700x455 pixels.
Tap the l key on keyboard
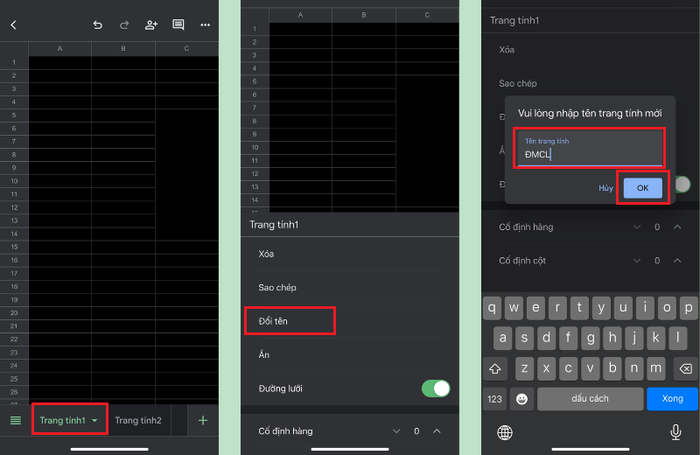(678, 338)
